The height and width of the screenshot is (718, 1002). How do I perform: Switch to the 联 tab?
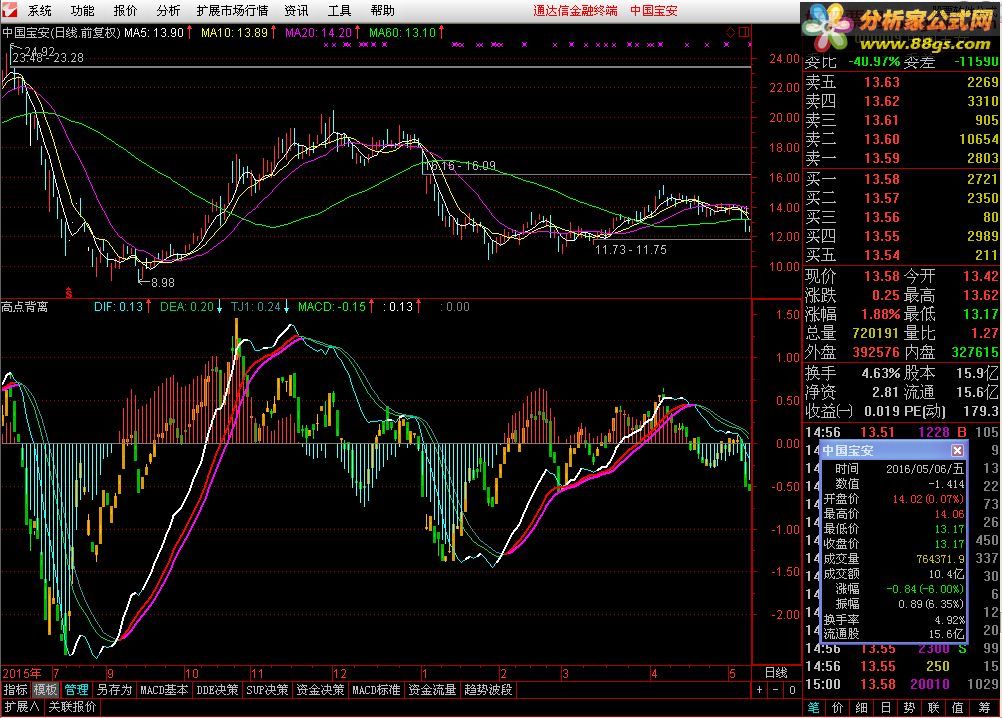tap(934, 708)
